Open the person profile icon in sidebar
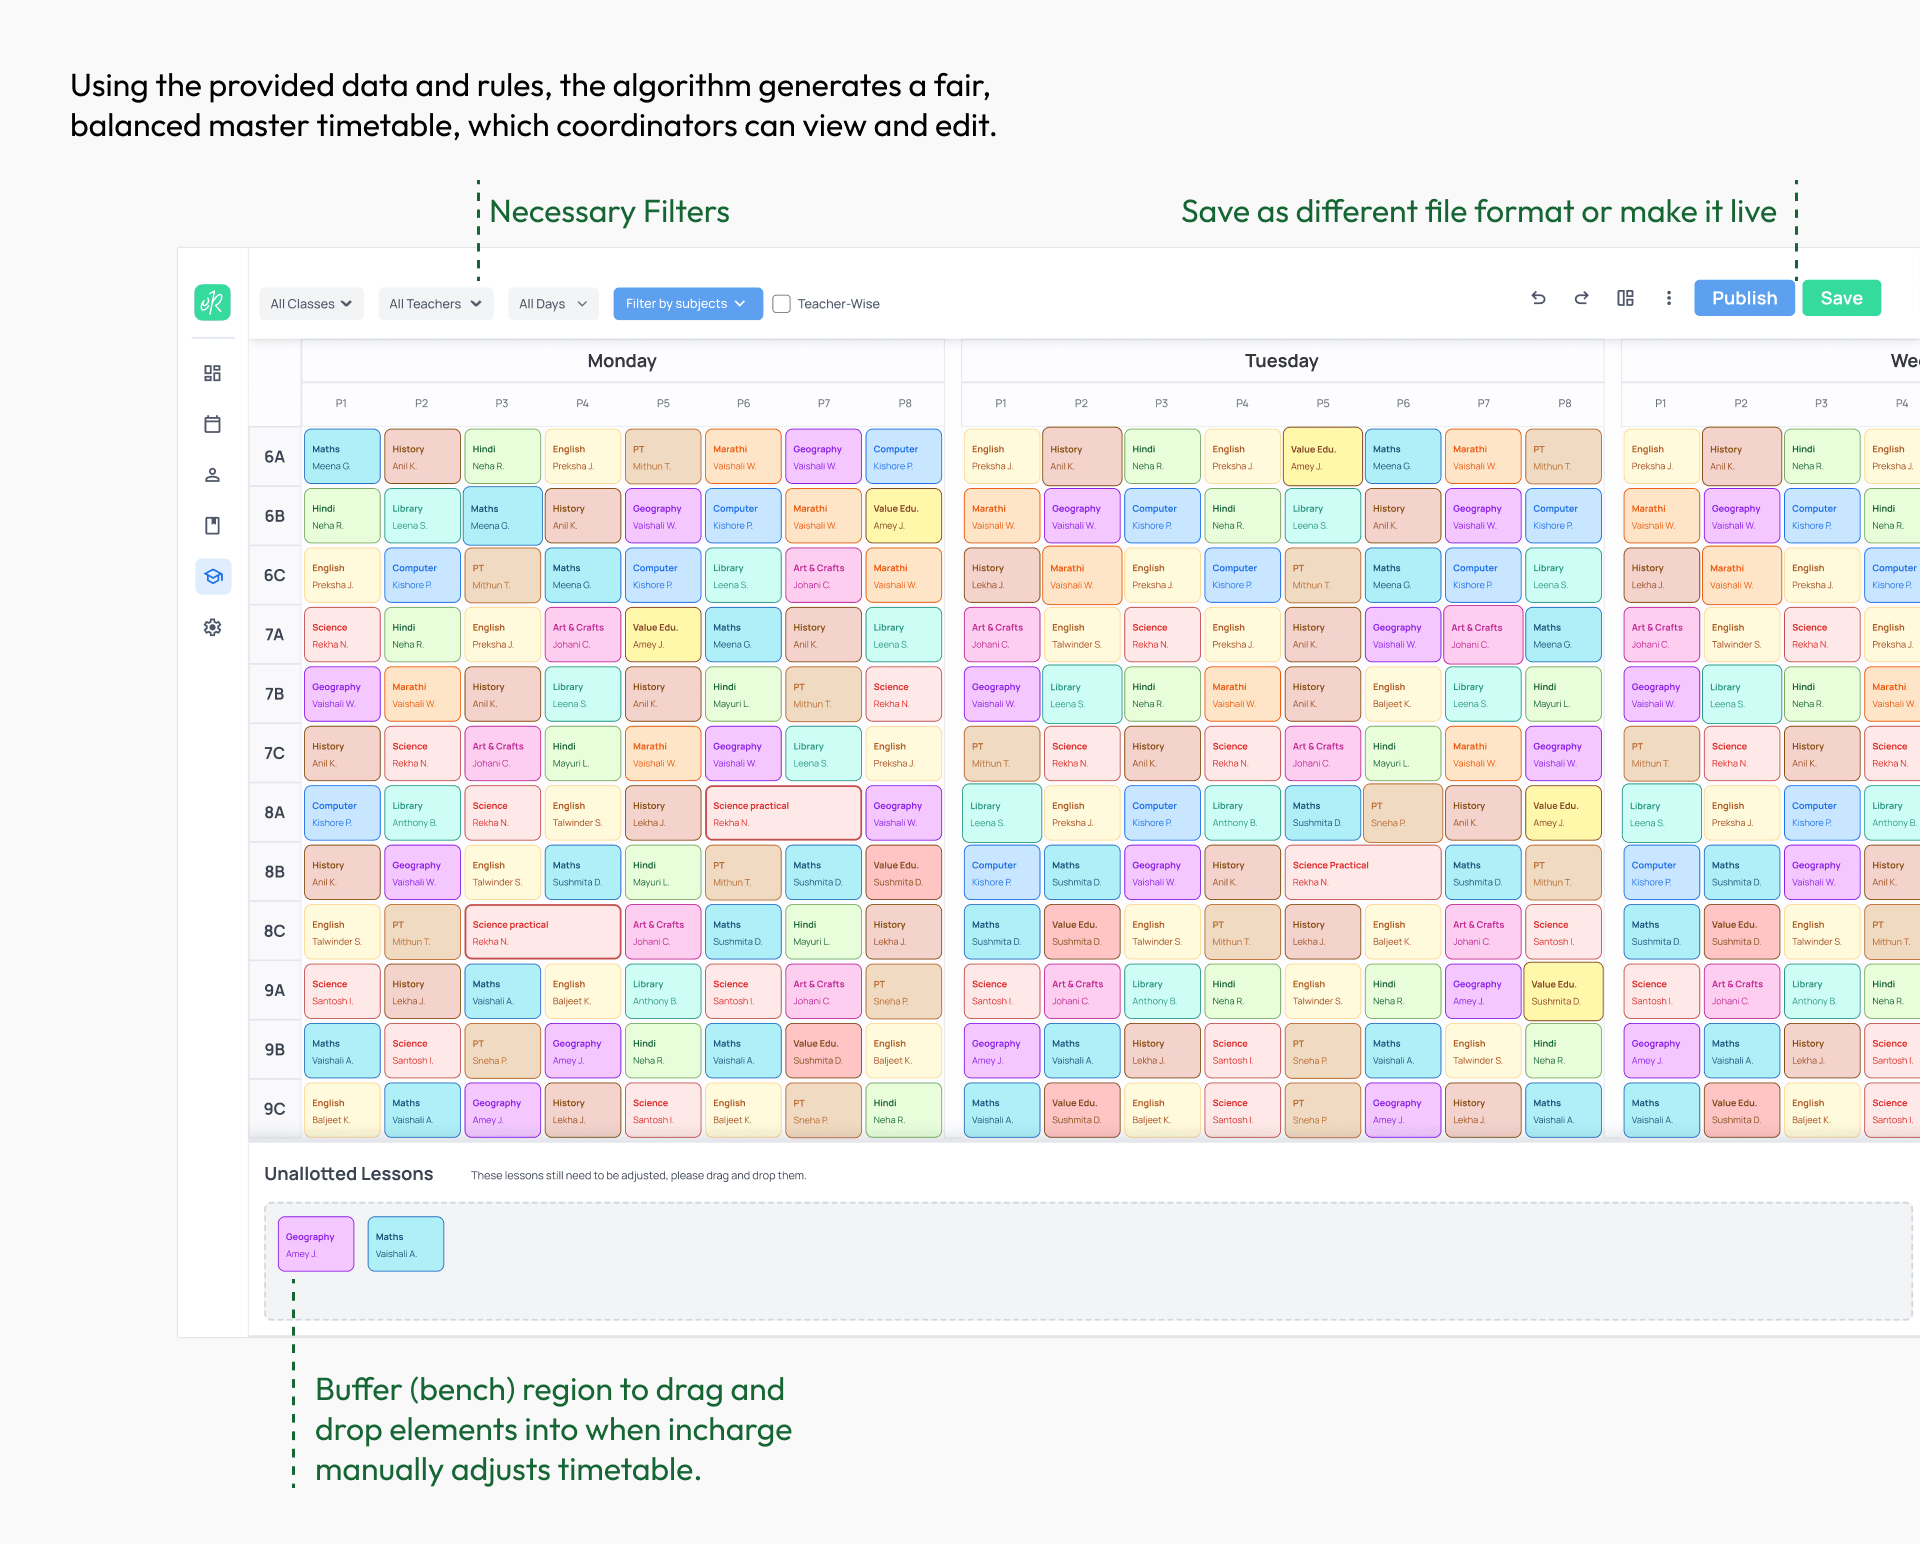This screenshot has width=1920, height=1544. pyautogui.click(x=212, y=475)
